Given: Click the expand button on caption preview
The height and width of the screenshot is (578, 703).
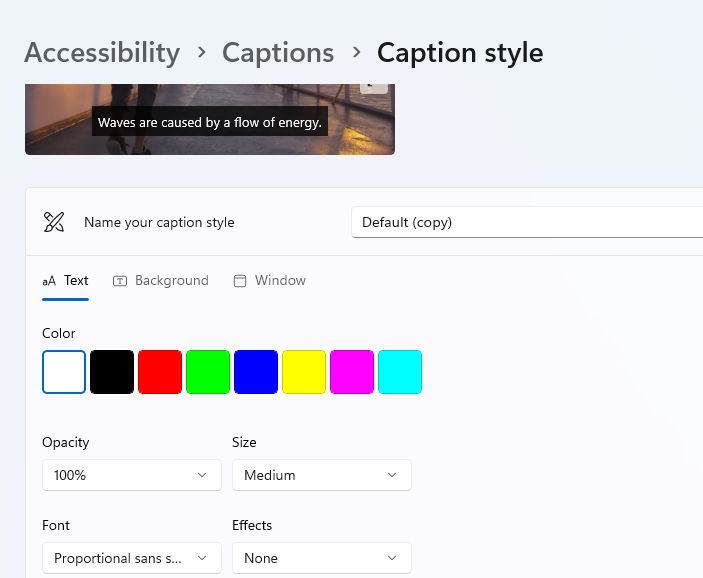Looking at the screenshot, I should pyautogui.click(x=374, y=86).
